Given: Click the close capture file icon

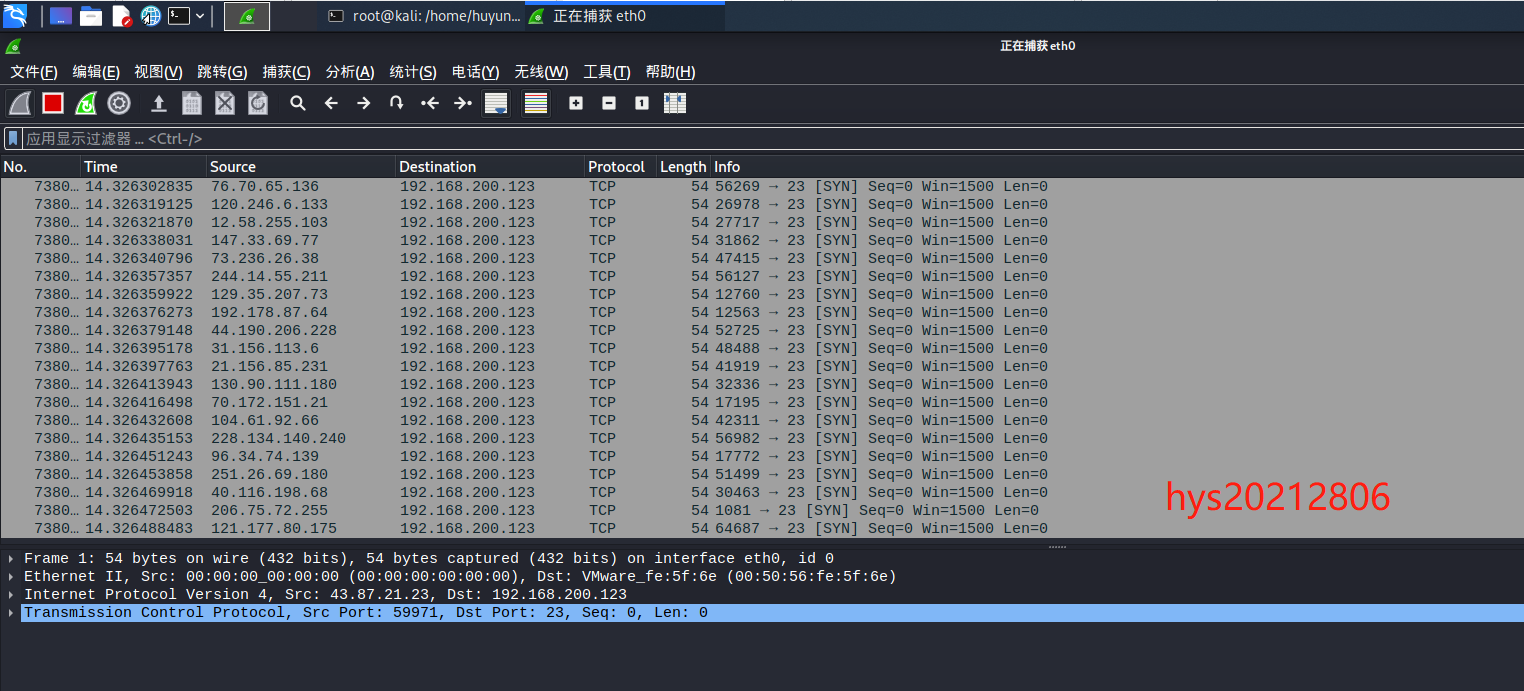Looking at the screenshot, I should pos(225,103).
